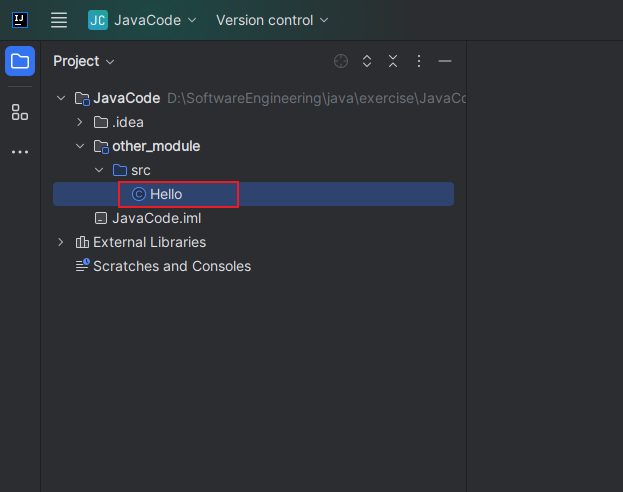Open the main hamburger menu
This screenshot has height=492, width=623.
tap(59, 20)
